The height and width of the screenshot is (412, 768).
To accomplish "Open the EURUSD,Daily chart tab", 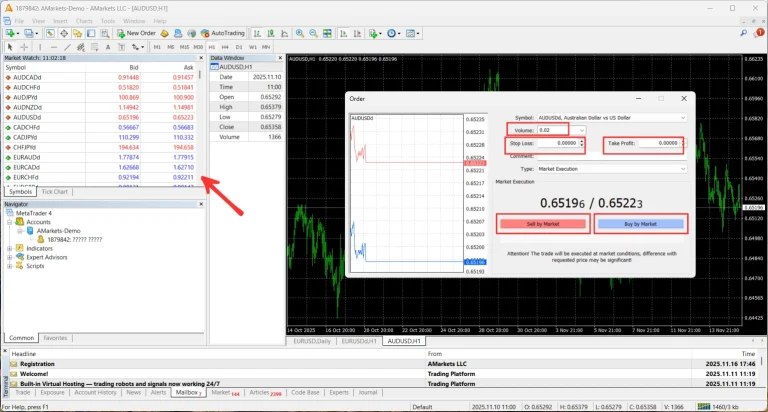I will (312, 341).
